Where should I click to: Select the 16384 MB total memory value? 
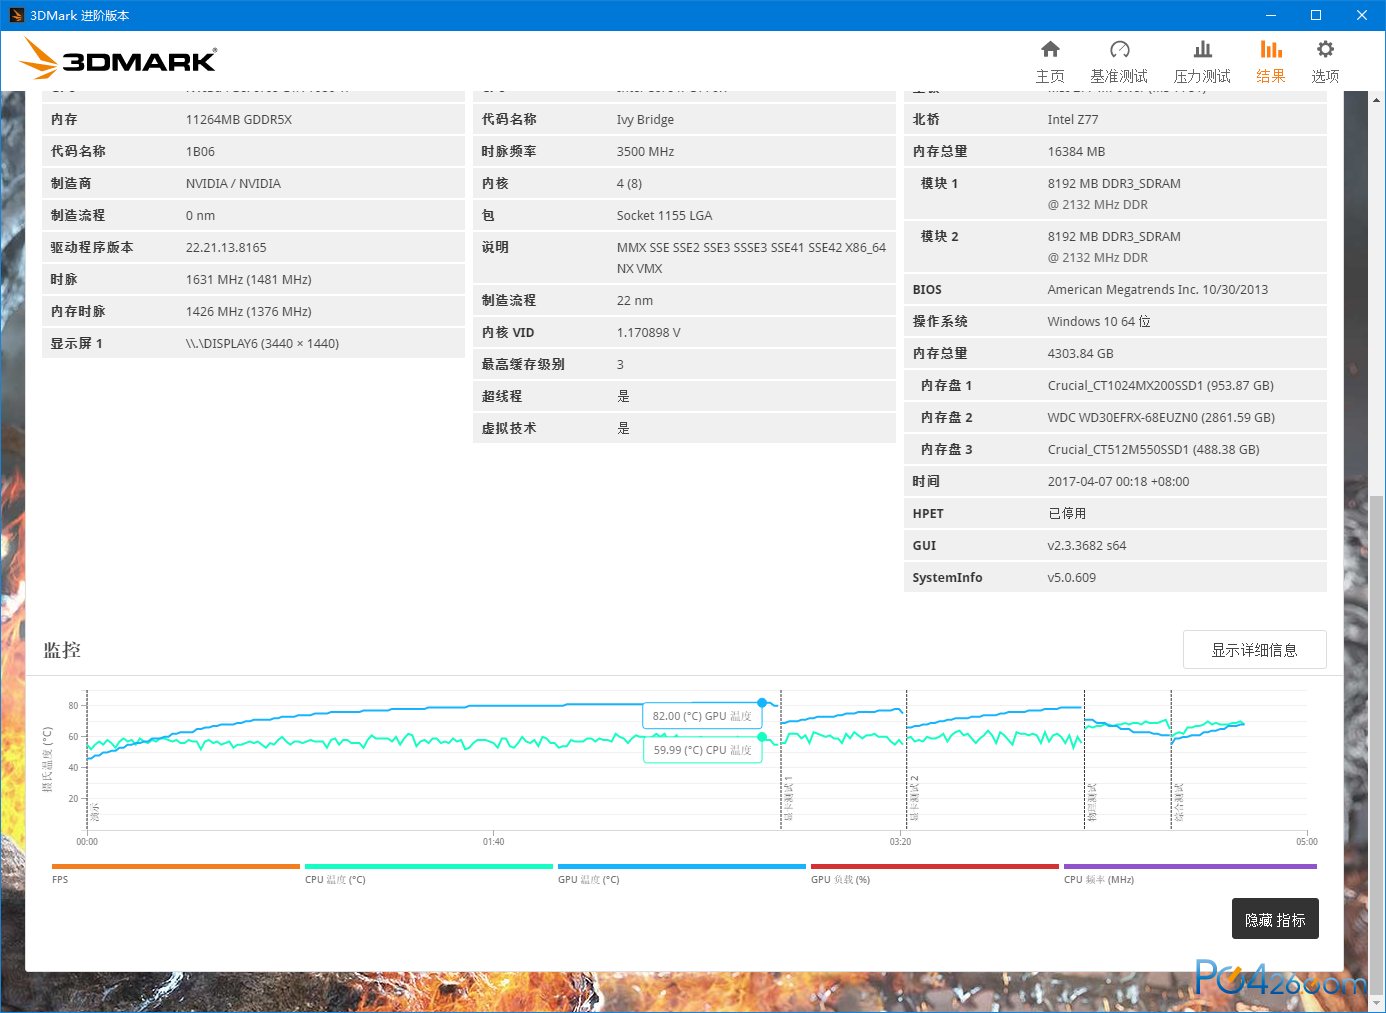click(x=1076, y=152)
